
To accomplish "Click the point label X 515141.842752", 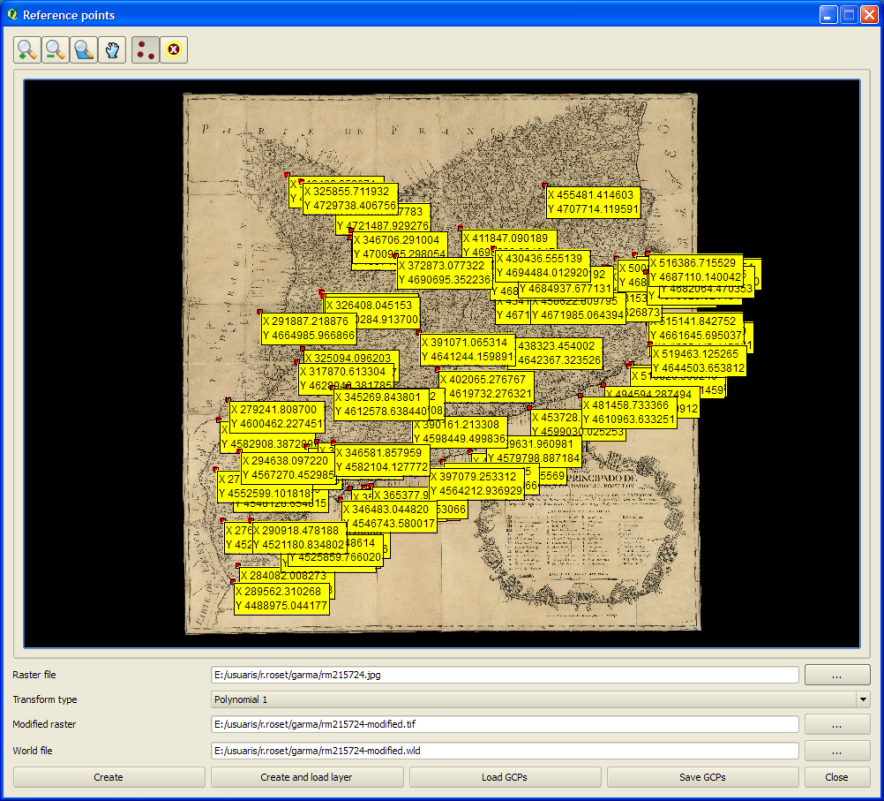I will pyautogui.click(x=696, y=328).
